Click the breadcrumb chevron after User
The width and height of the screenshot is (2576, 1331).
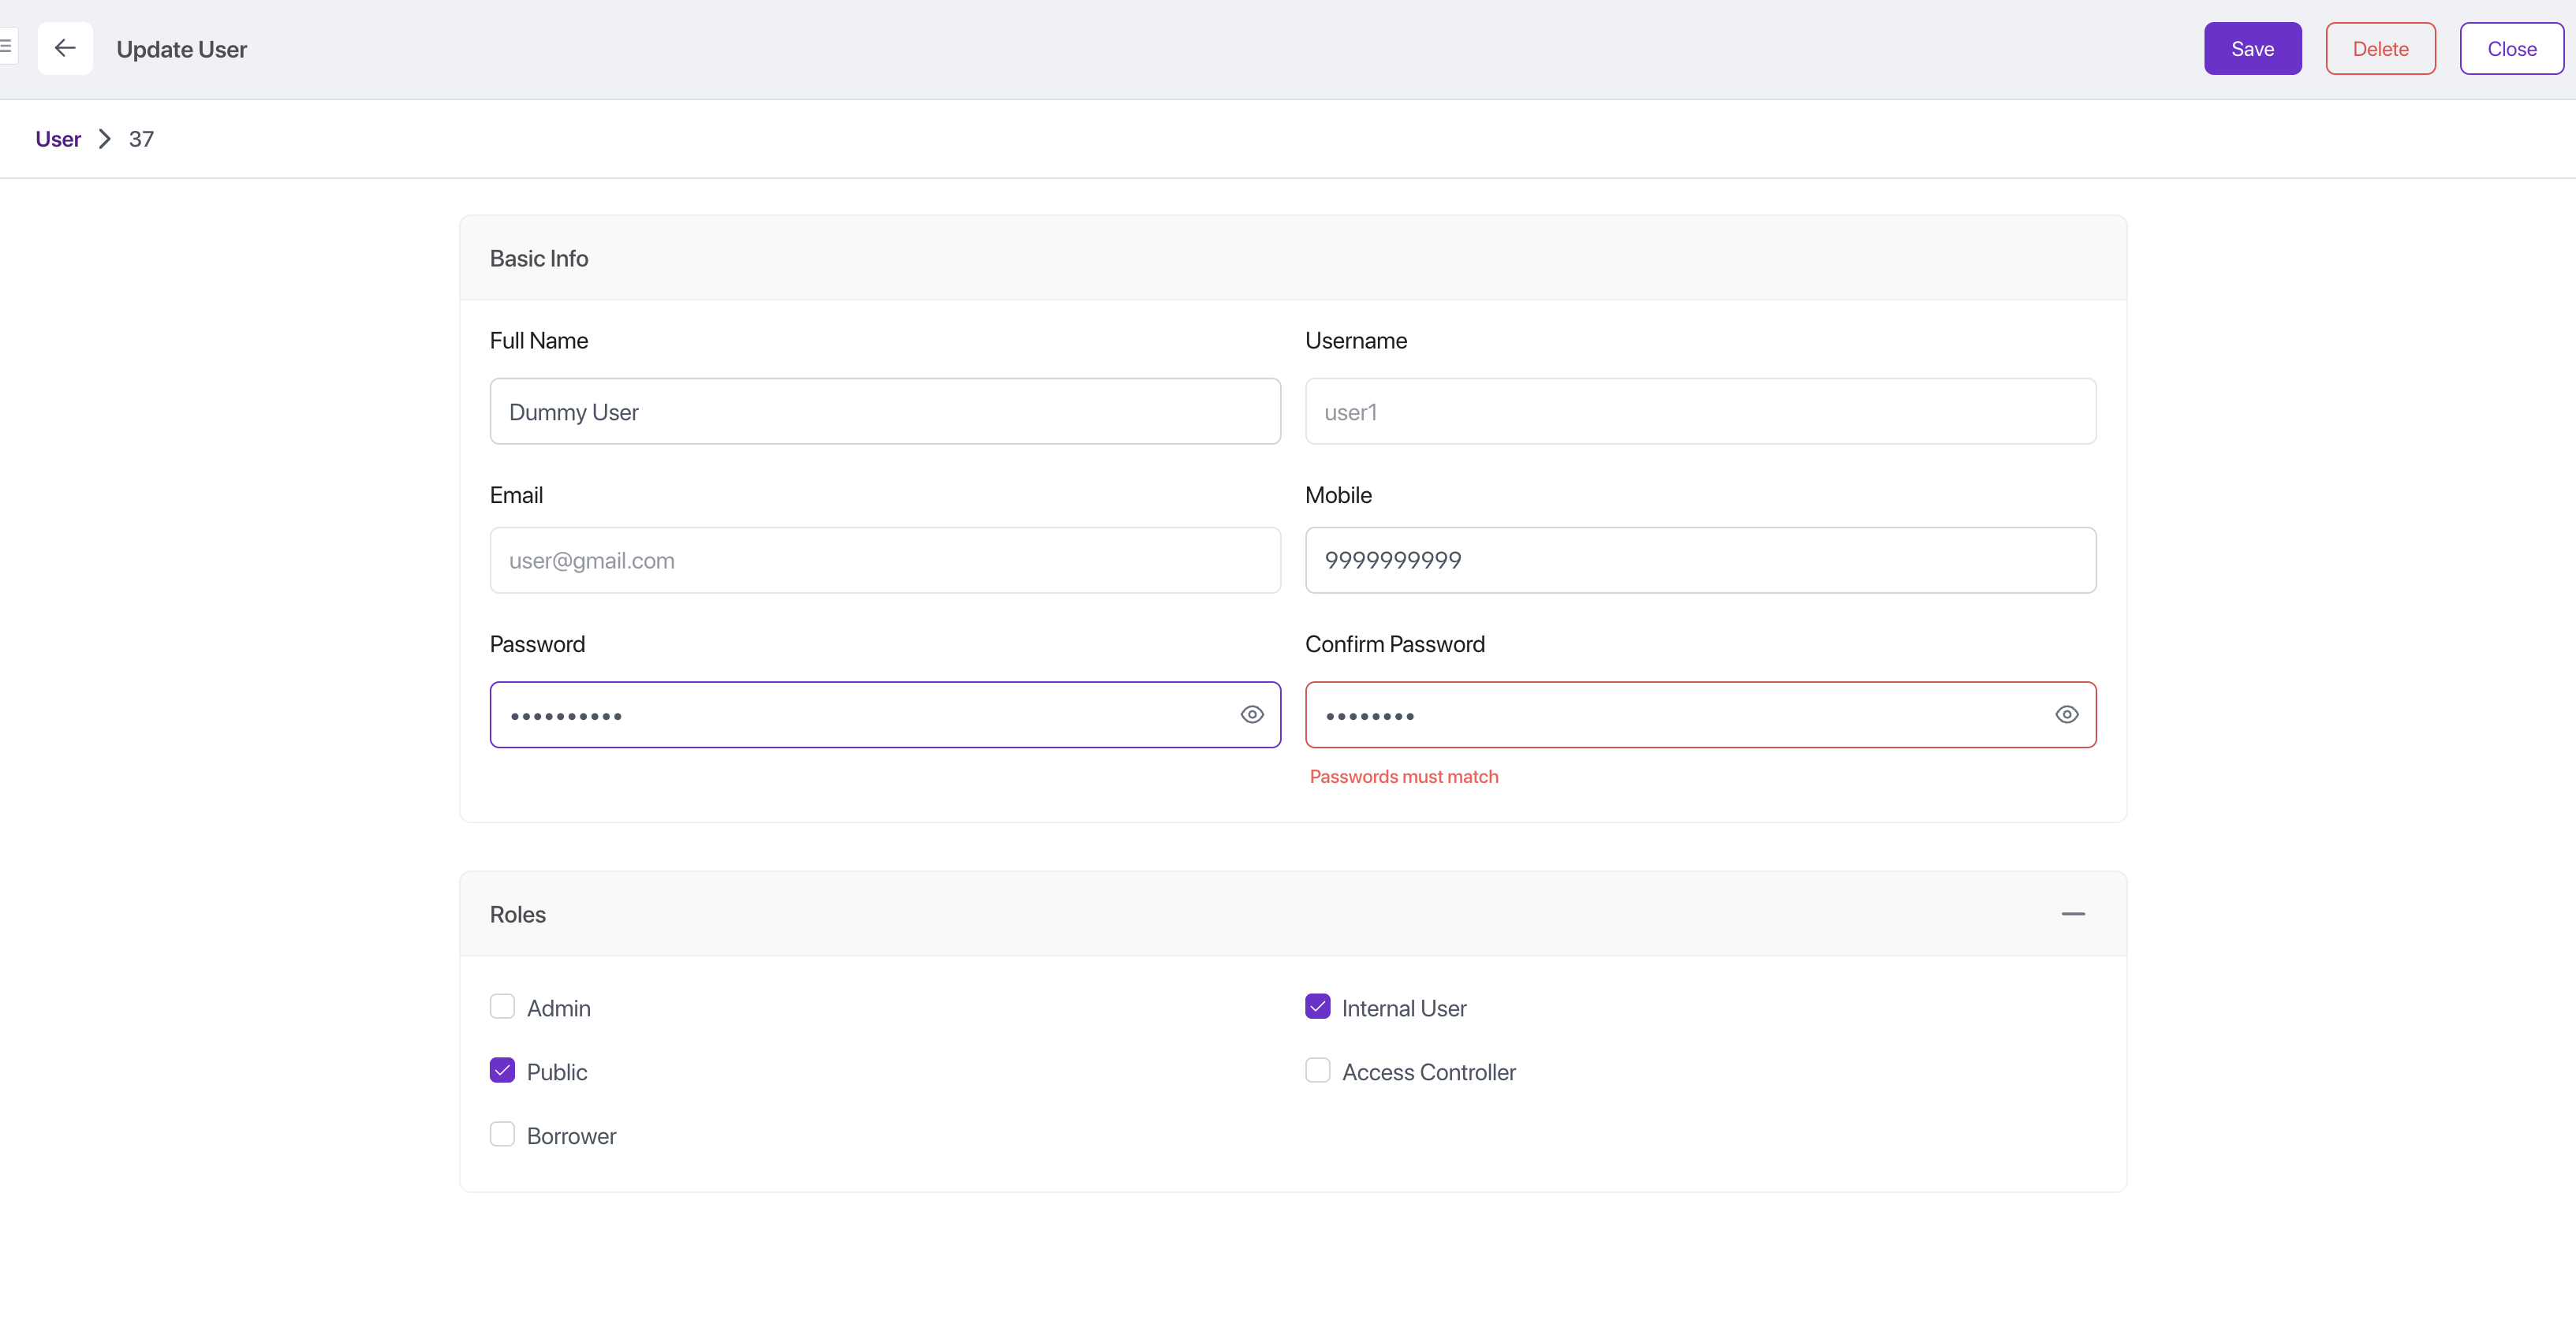point(105,139)
